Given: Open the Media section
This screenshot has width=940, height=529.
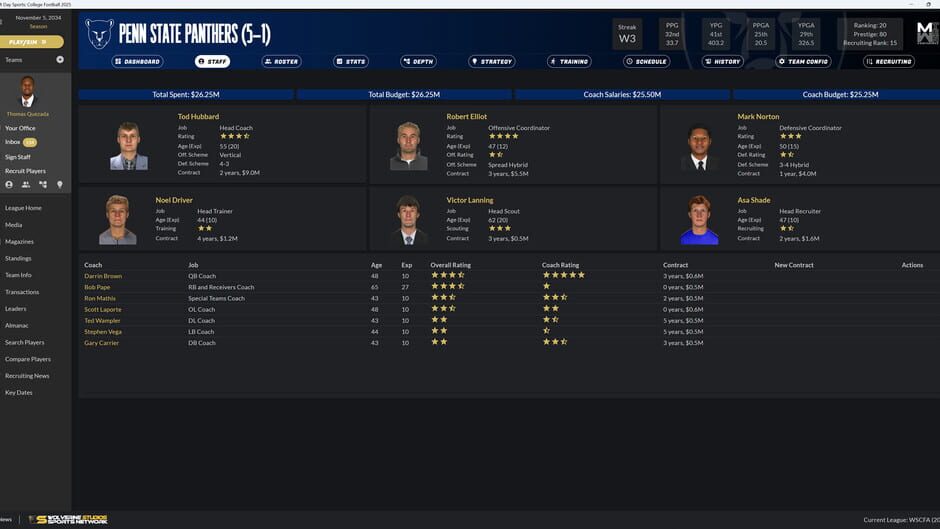Looking at the screenshot, I should (14, 225).
